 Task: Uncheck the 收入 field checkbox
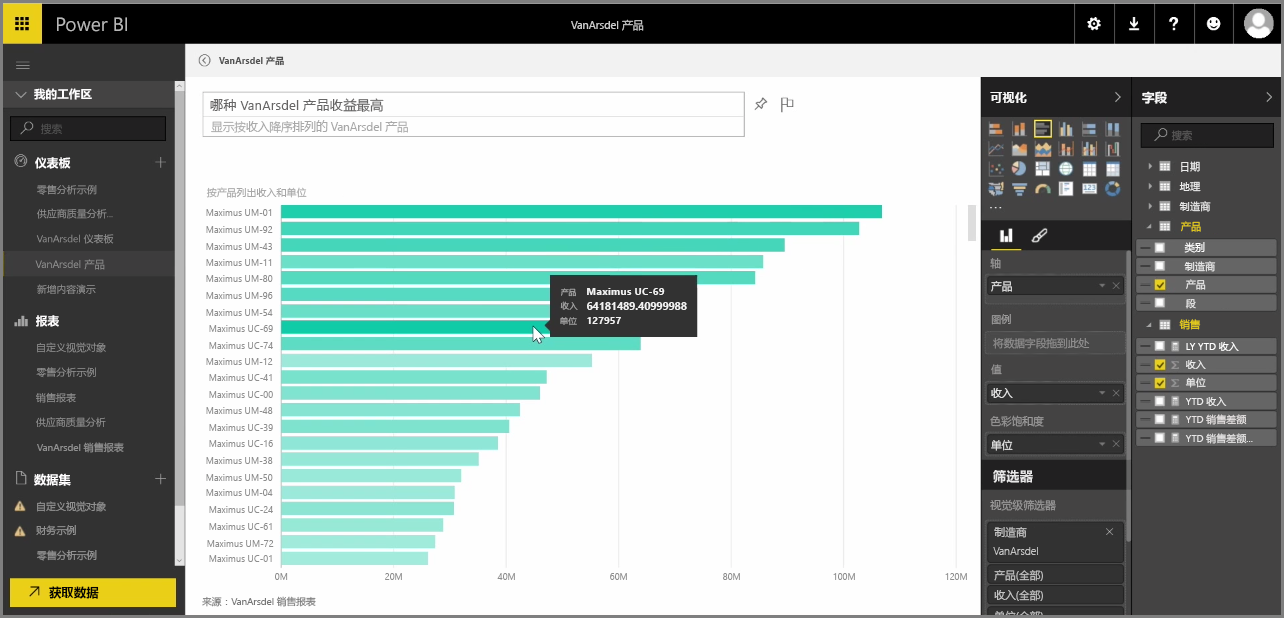click(1160, 365)
